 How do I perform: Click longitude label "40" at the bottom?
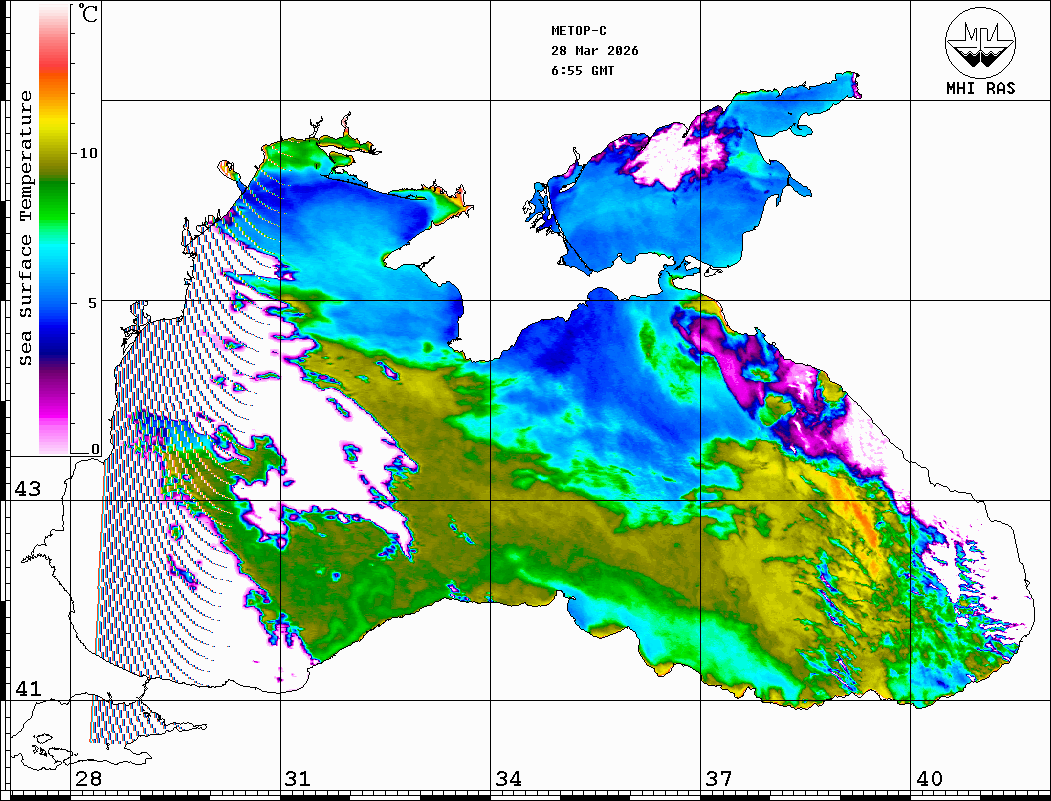pos(929,779)
